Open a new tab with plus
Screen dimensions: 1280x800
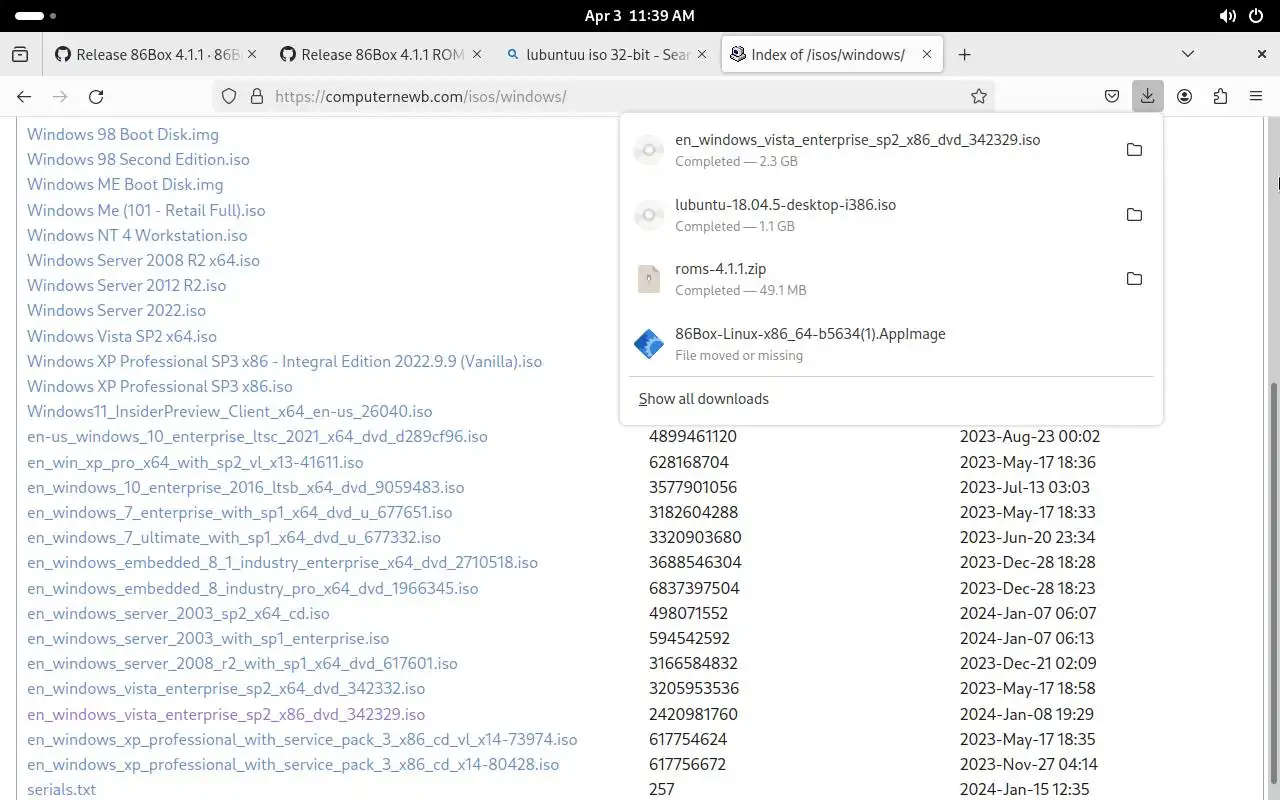pos(964,54)
